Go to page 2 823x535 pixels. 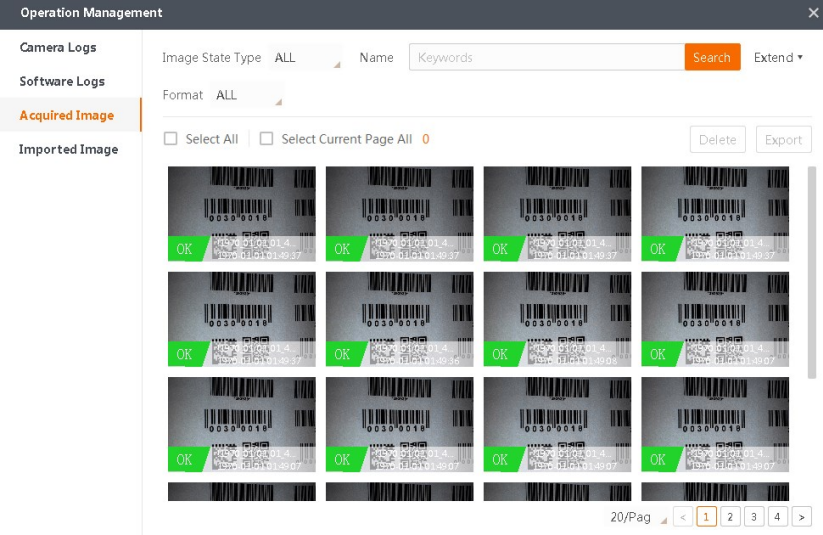click(x=730, y=517)
